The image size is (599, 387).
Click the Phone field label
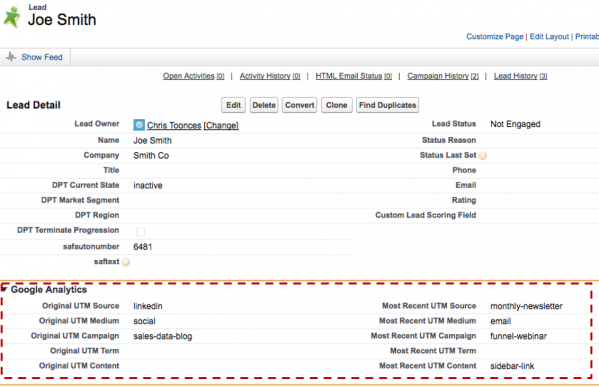tap(464, 170)
